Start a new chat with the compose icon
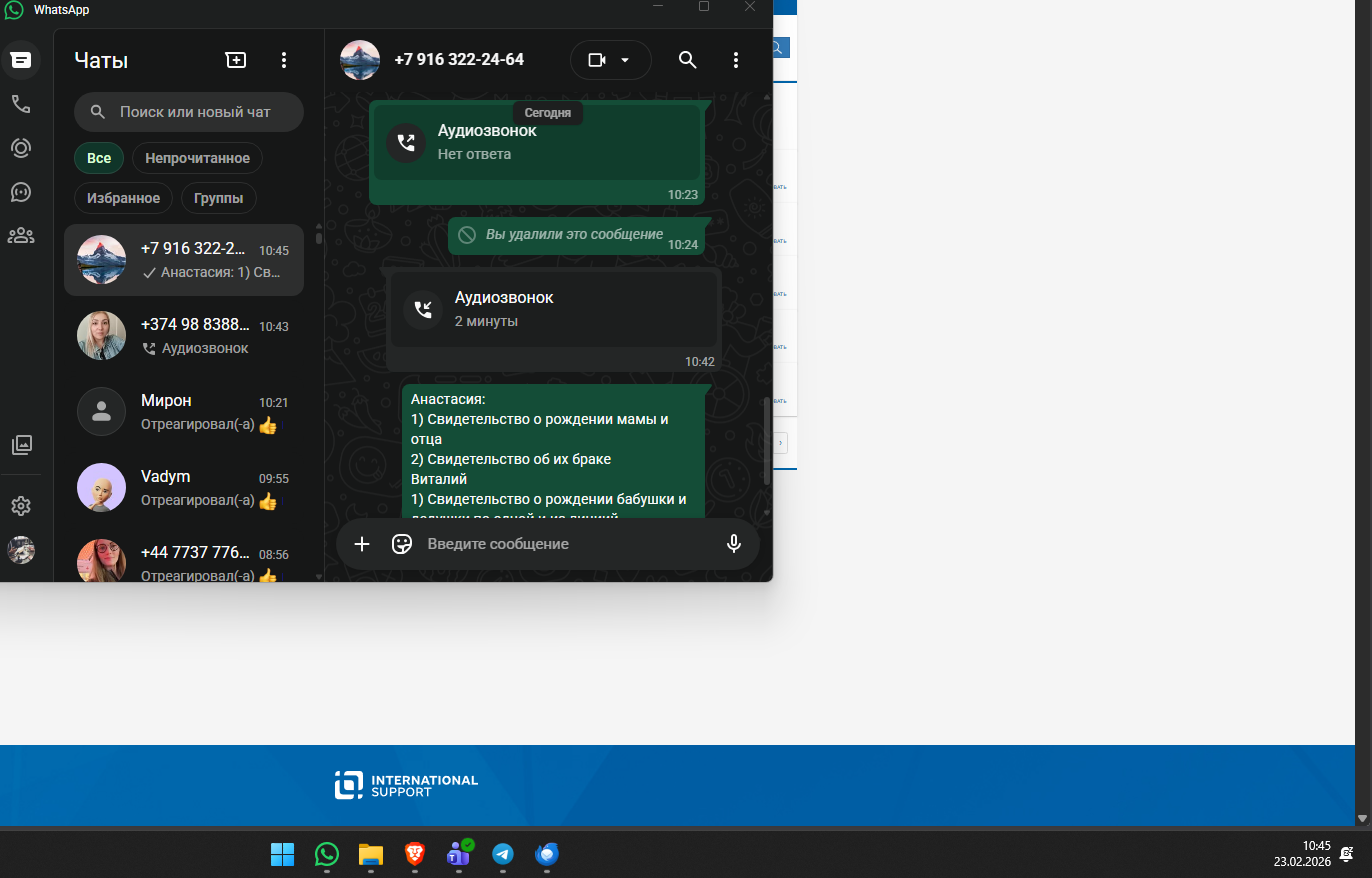Viewport: 1372px width, 878px height. pyautogui.click(x=235, y=60)
